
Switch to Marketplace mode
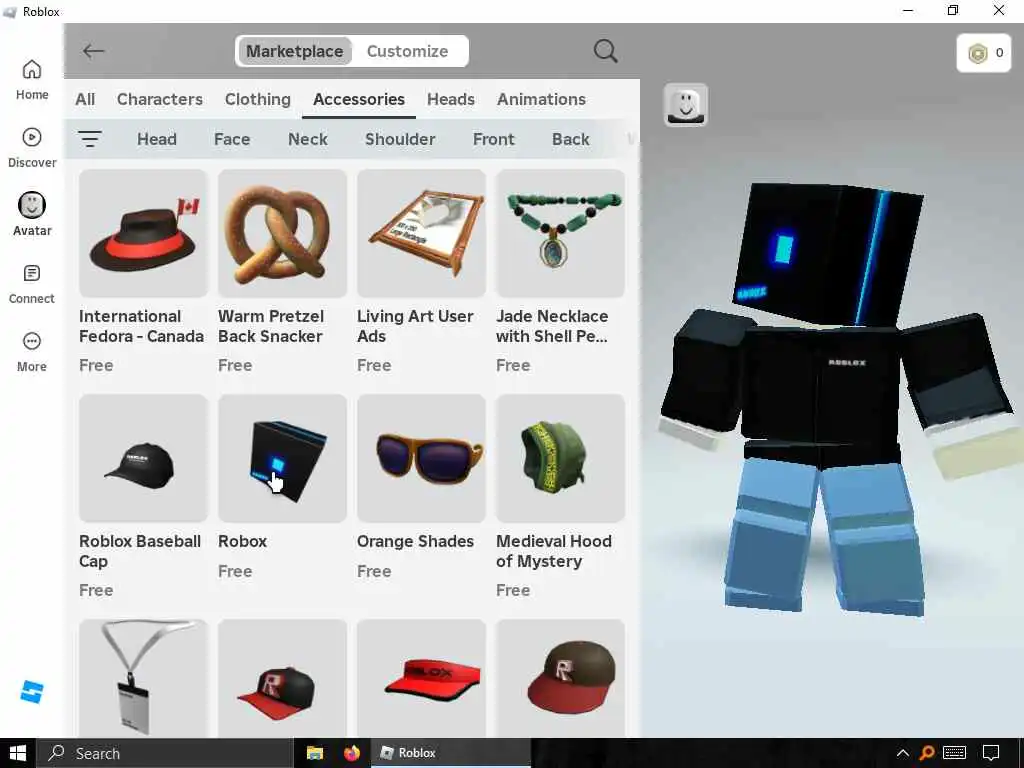tap(295, 51)
